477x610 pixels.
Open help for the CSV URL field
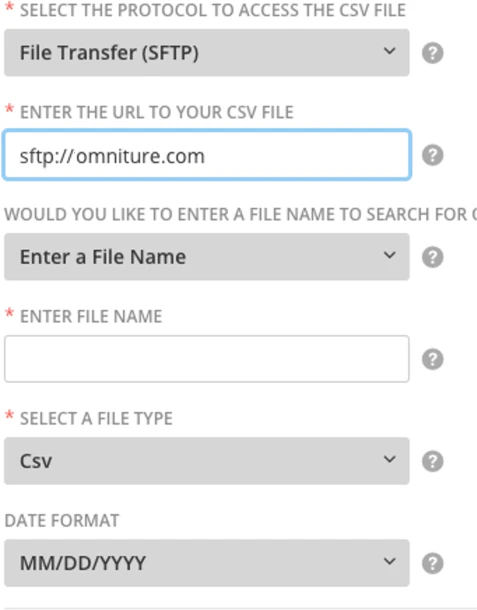[x=433, y=155]
